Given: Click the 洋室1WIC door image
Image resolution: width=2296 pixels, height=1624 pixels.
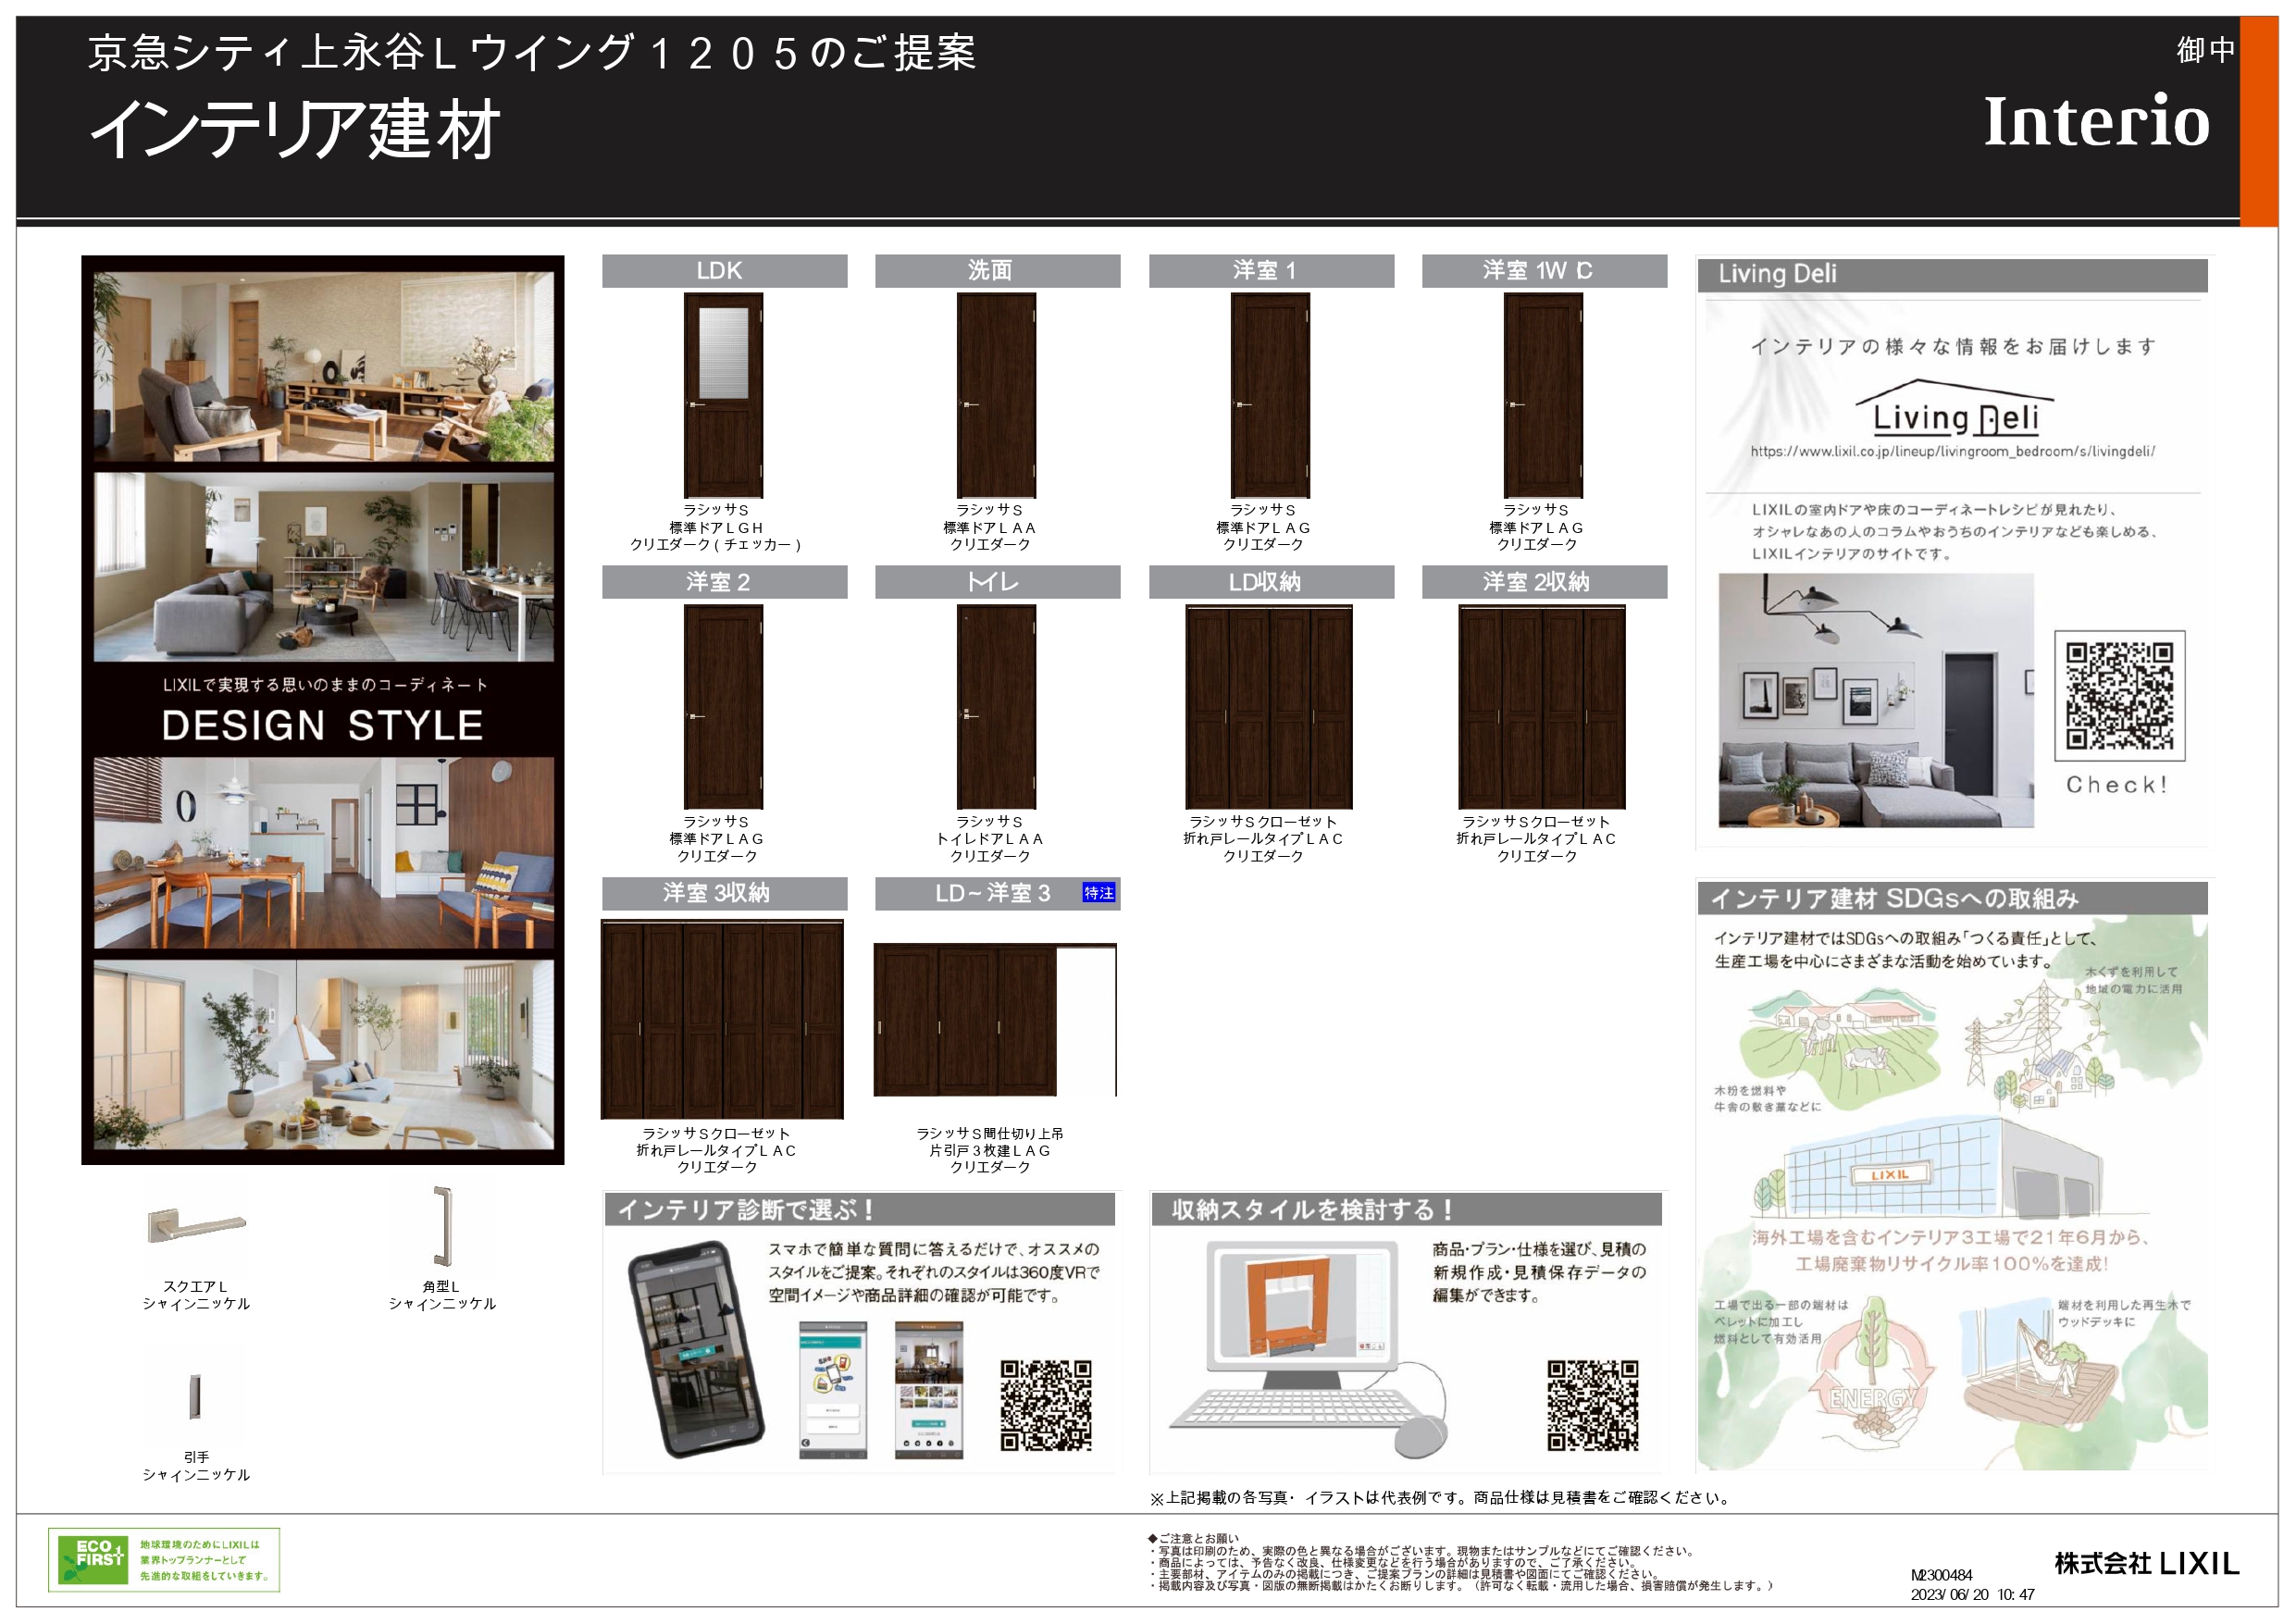Looking at the screenshot, I should [1543, 395].
